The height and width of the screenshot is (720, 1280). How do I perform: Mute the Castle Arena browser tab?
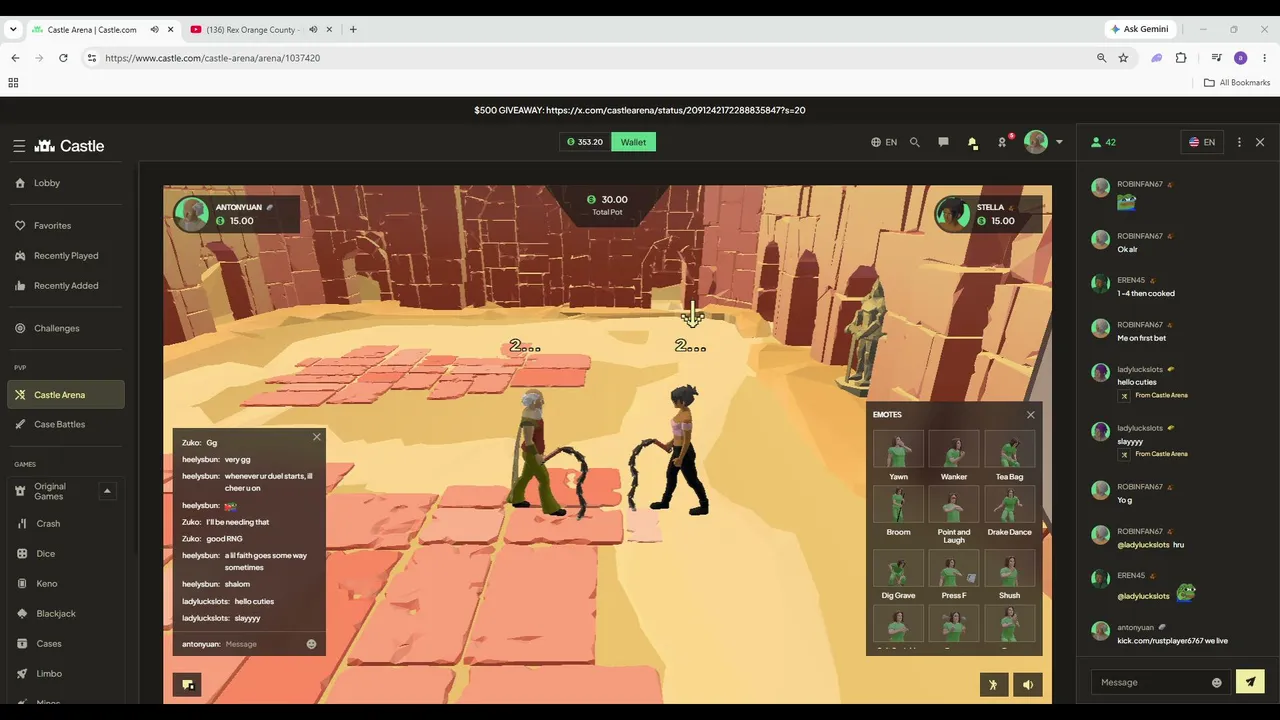[154, 30]
